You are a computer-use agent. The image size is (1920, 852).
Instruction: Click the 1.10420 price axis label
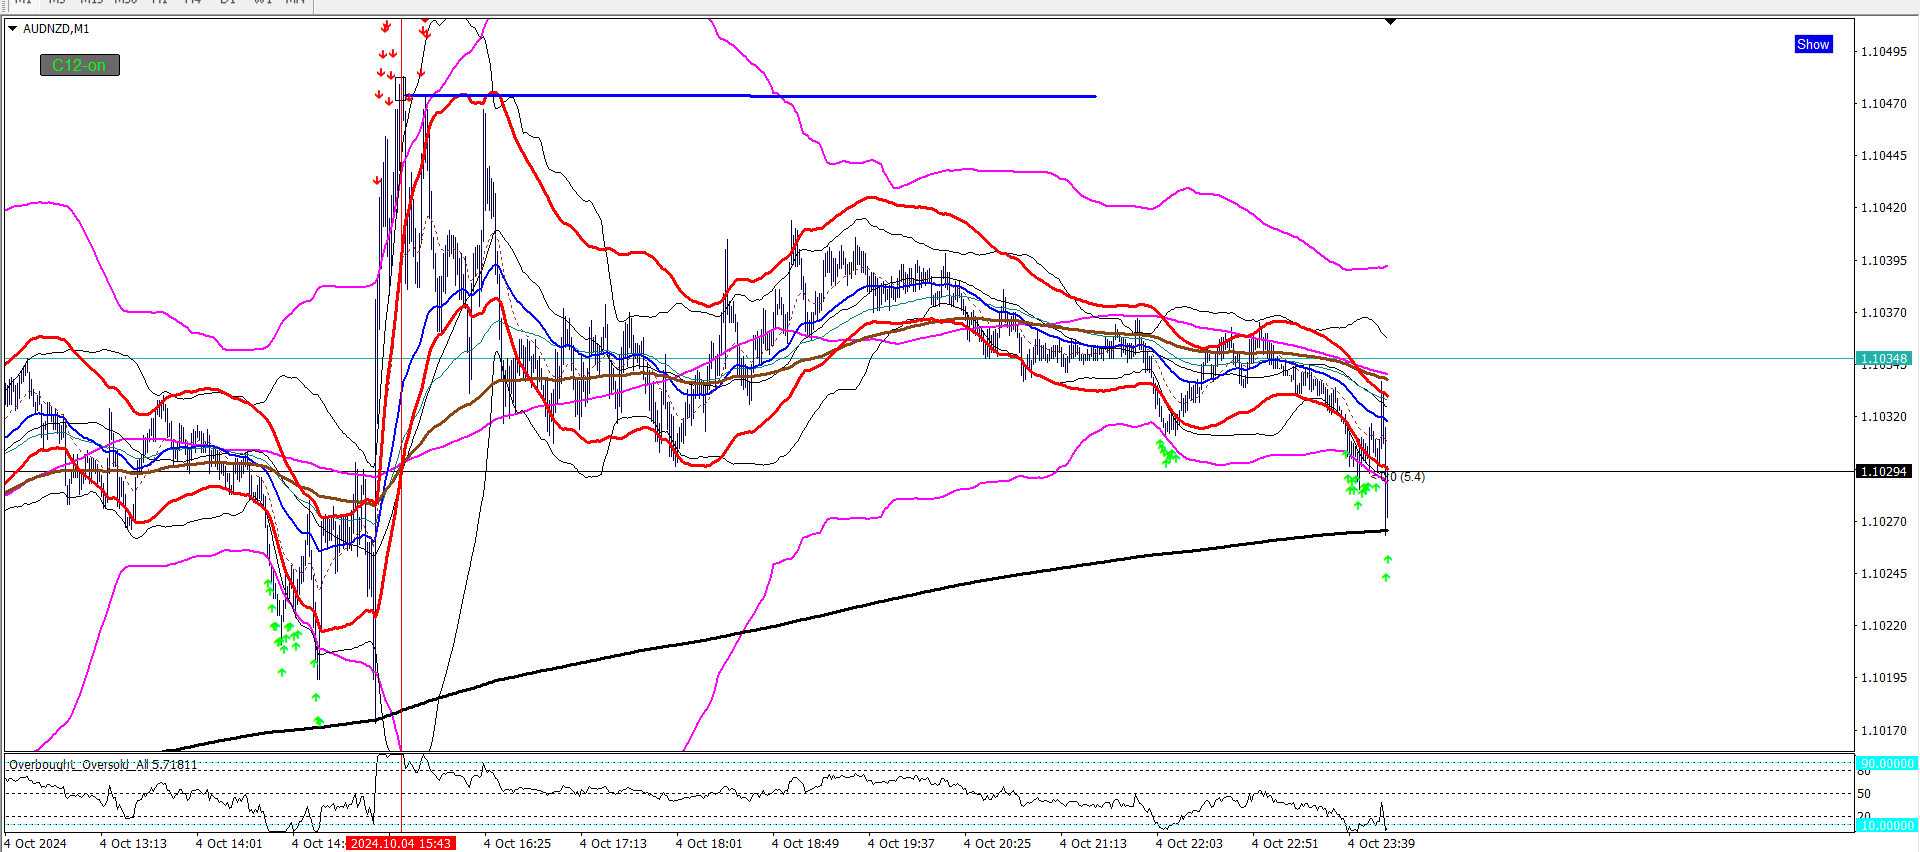pos(1884,208)
